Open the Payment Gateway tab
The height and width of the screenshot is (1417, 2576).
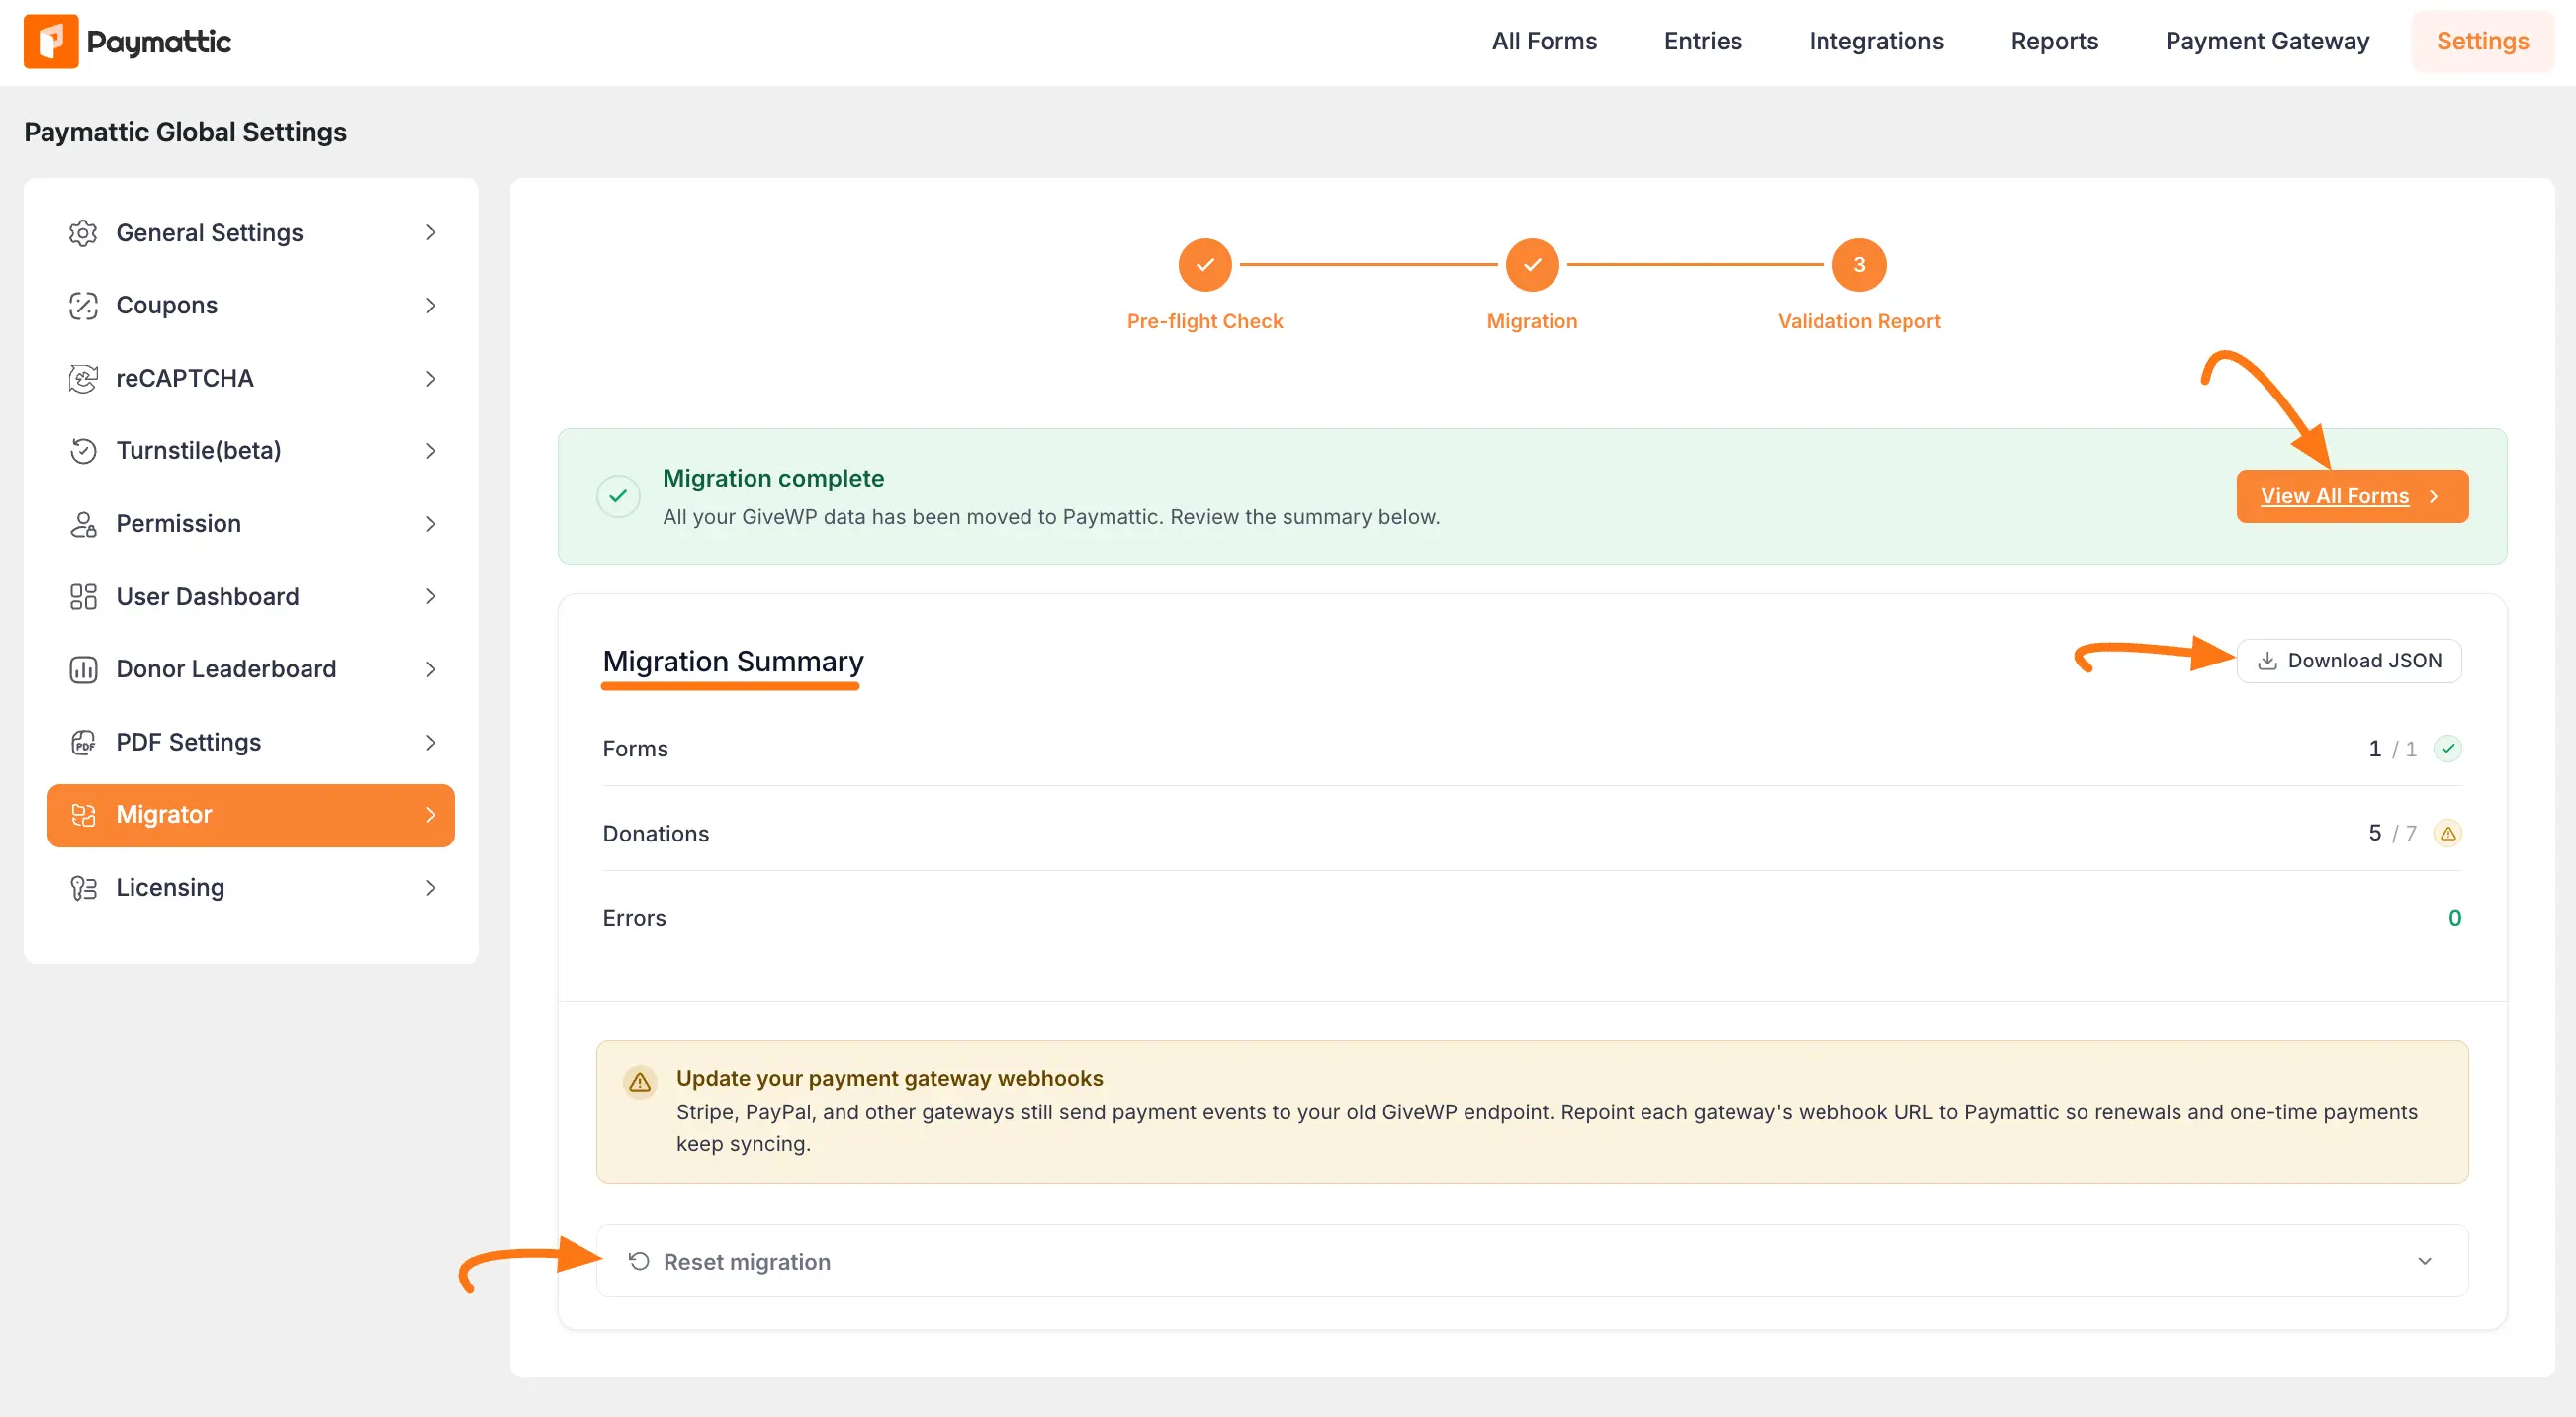click(2267, 41)
